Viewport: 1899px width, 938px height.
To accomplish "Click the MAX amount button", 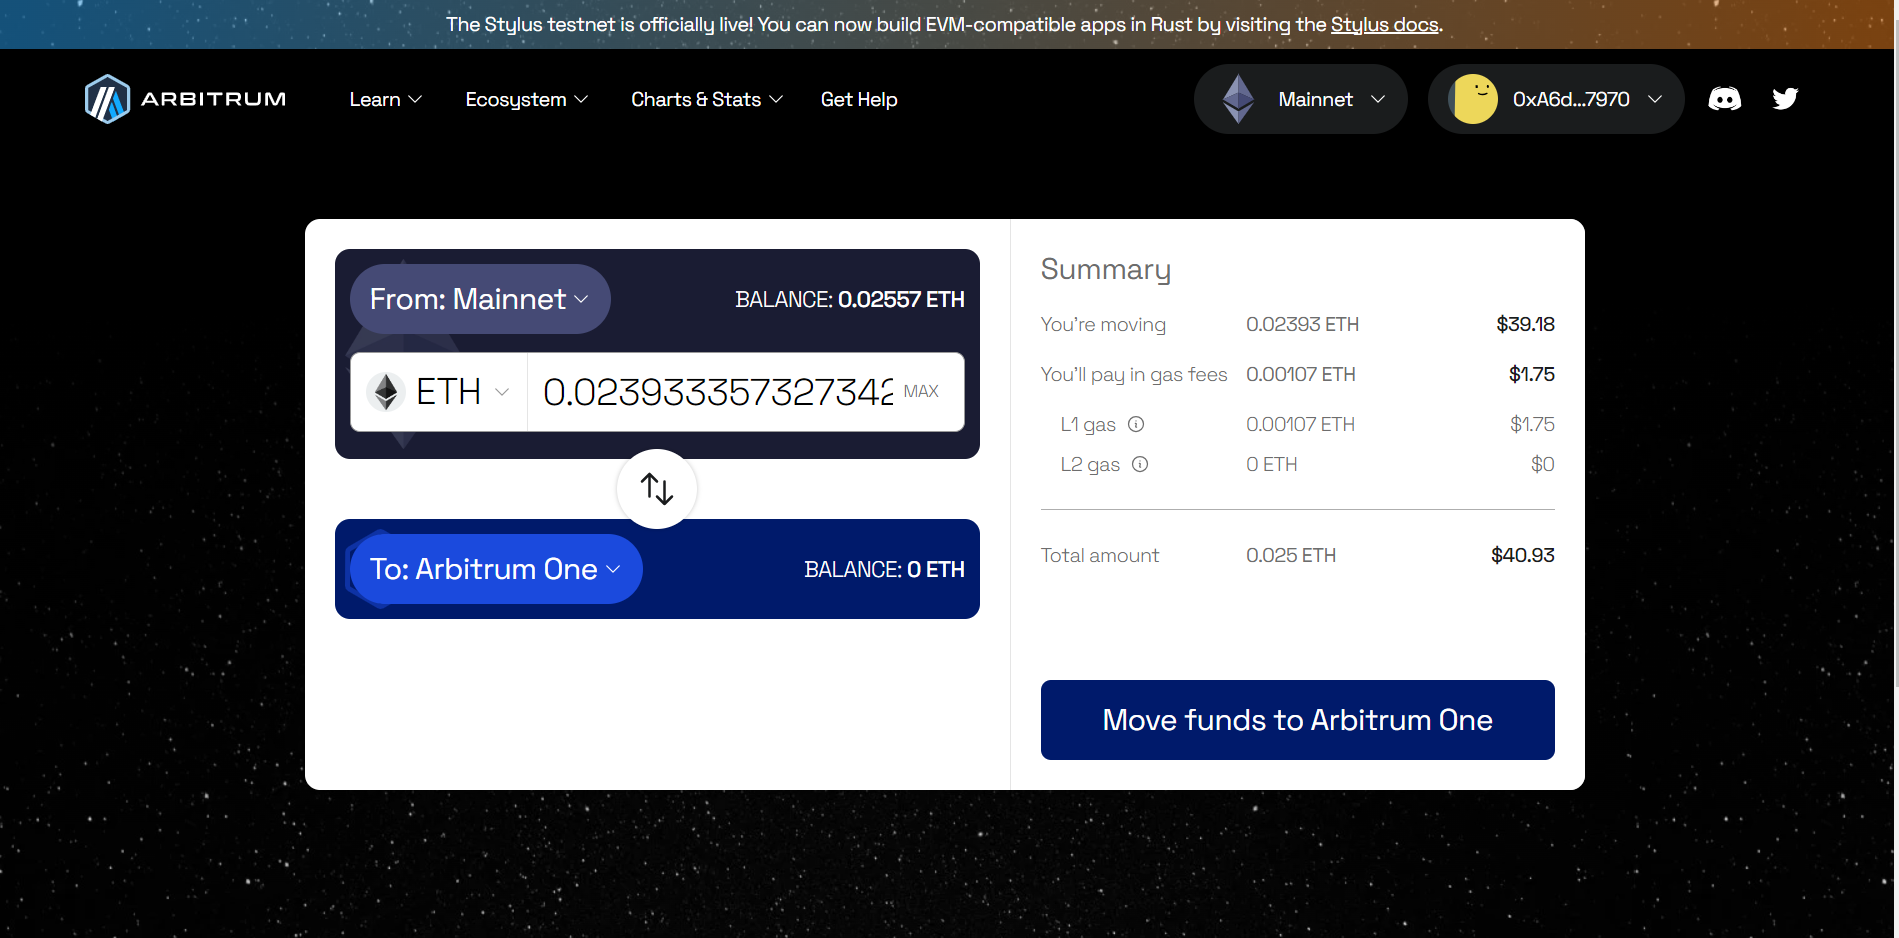I will (x=921, y=392).
